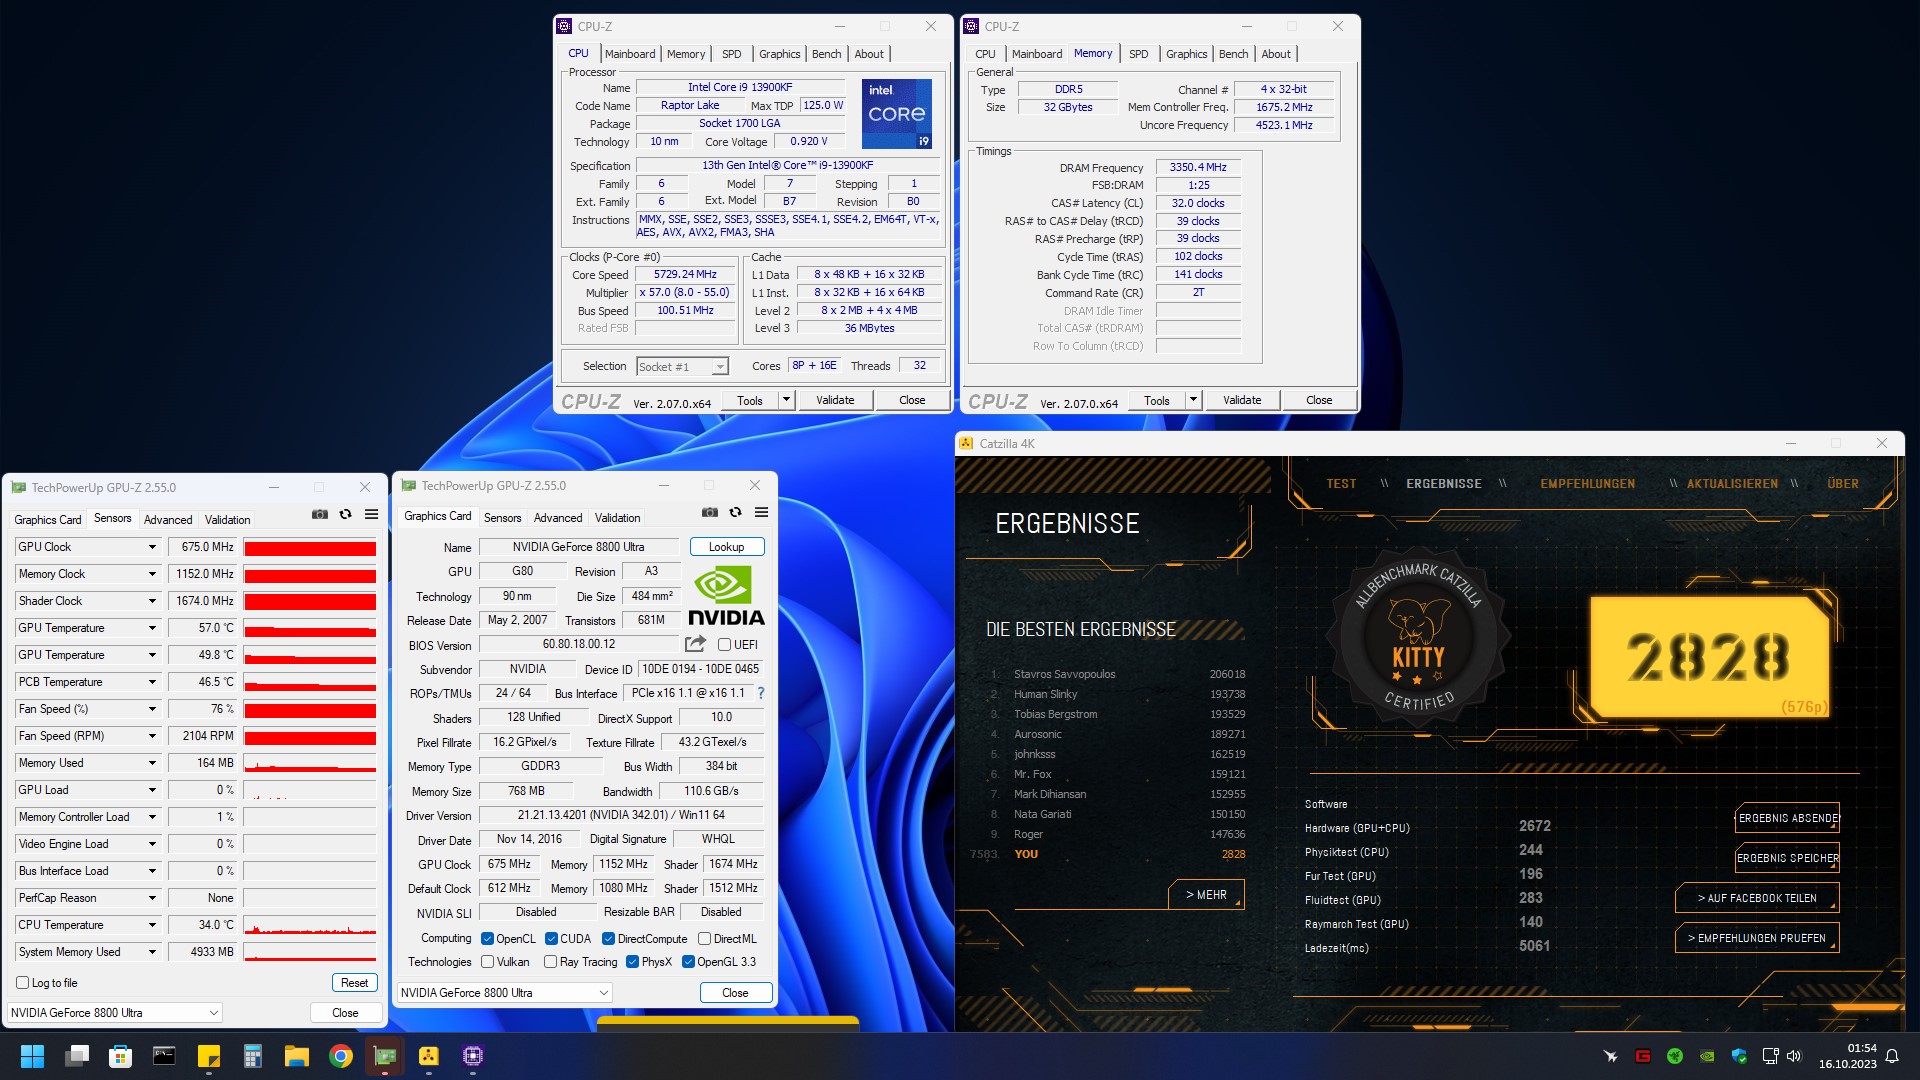Click refresh icon in GPU-Z Sensors window
The width and height of the screenshot is (1920, 1080).
tap(346, 515)
